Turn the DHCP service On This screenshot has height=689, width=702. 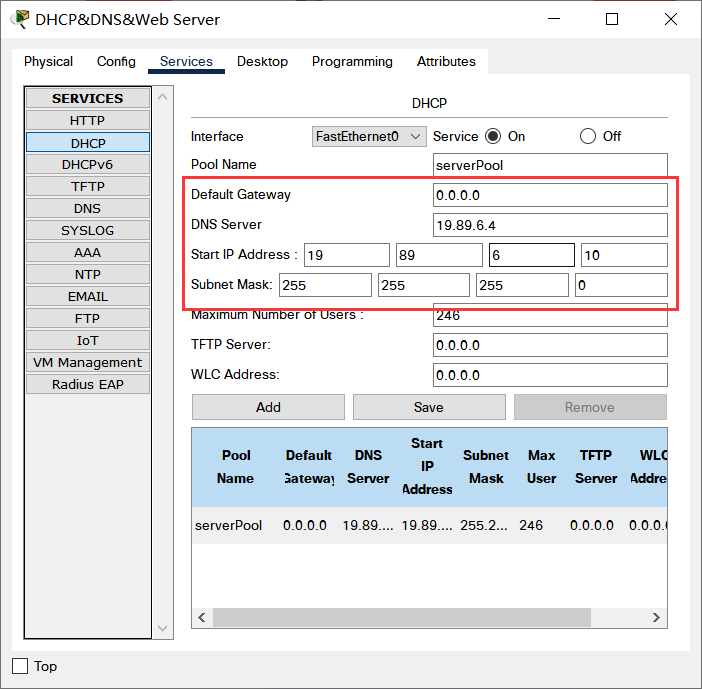[x=493, y=136]
